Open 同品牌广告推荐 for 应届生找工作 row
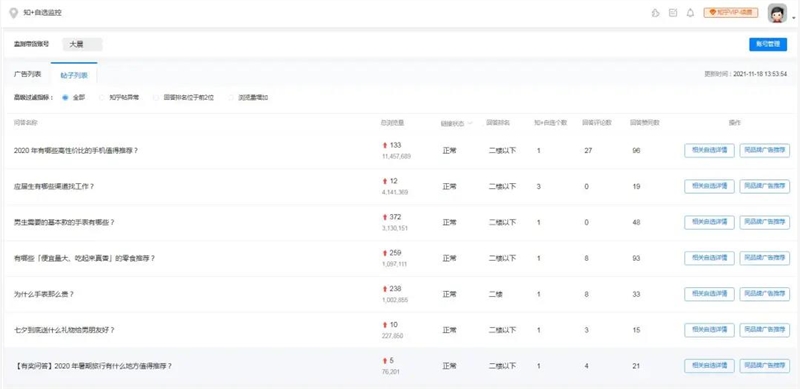 coord(764,186)
